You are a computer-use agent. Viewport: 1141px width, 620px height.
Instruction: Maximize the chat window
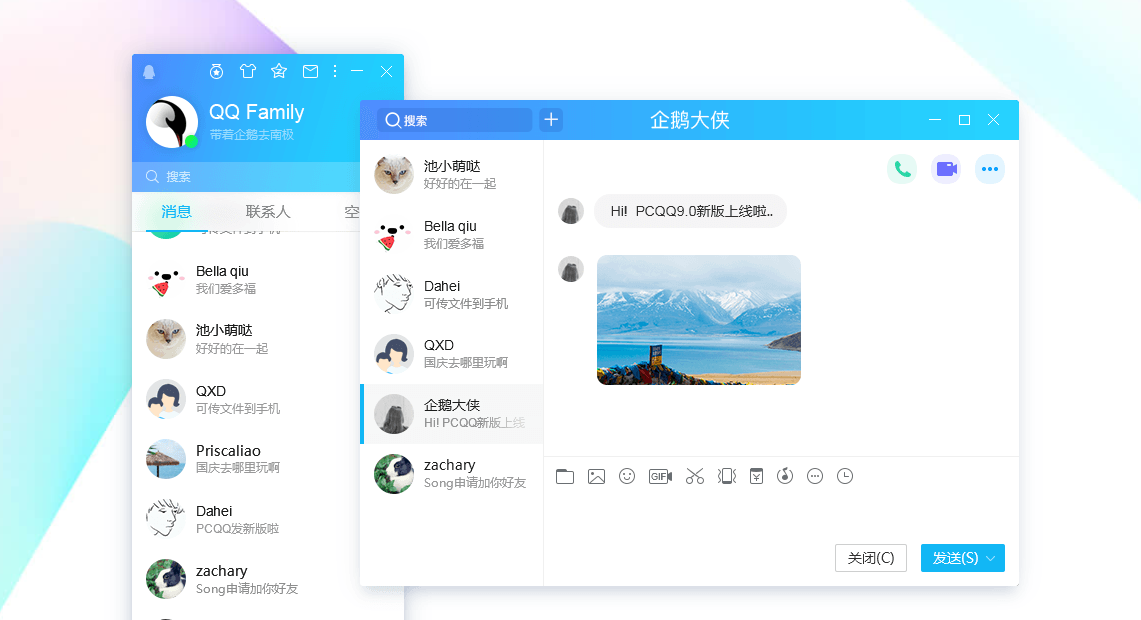pyautogui.click(x=964, y=120)
